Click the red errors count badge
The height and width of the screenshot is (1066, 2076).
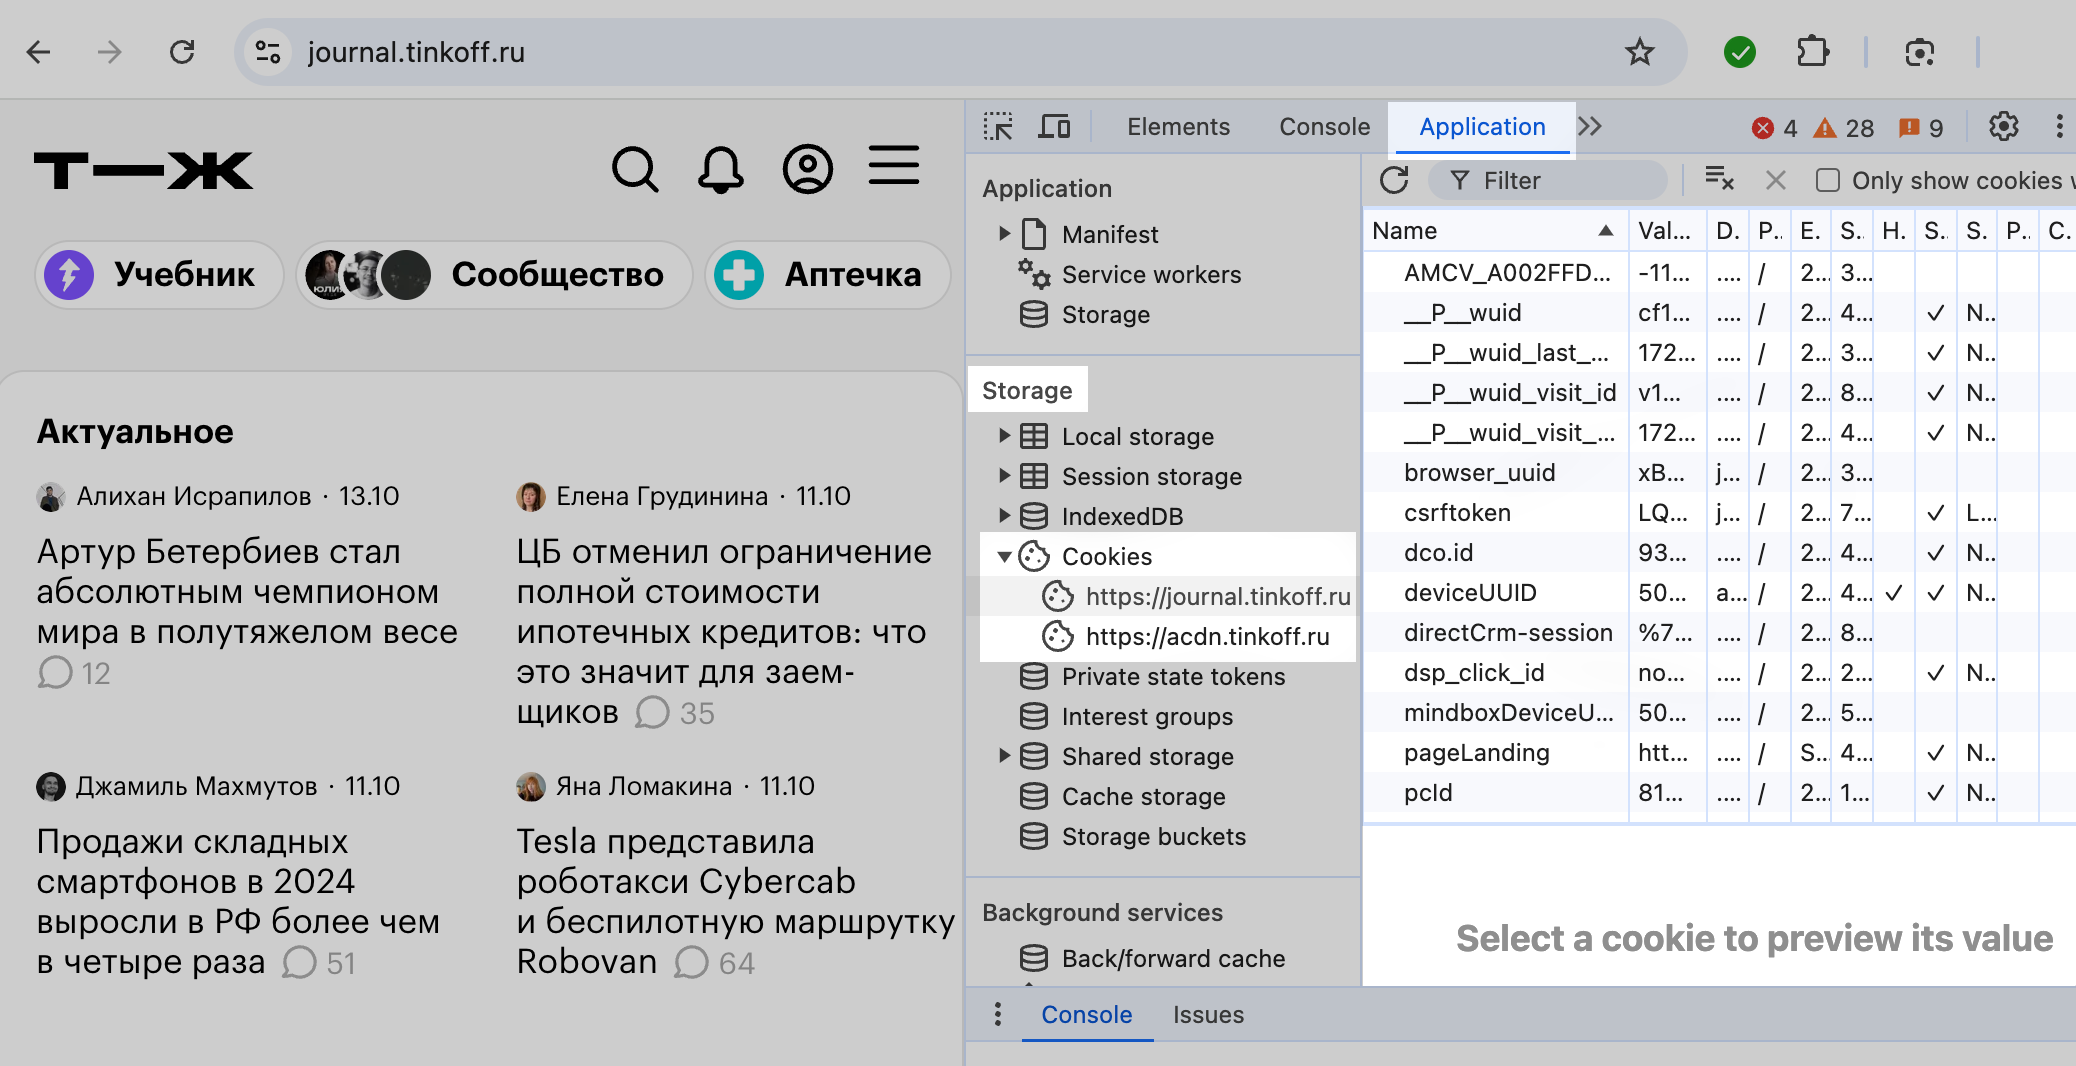click(x=1776, y=128)
